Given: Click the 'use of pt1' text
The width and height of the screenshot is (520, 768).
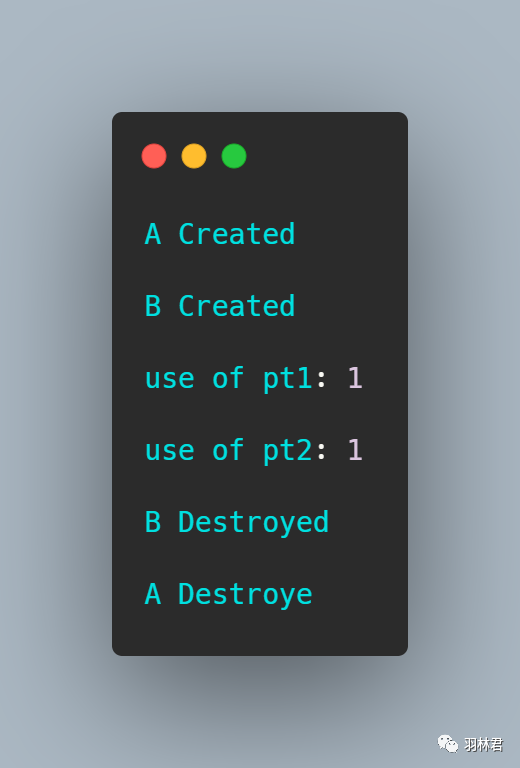Looking at the screenshot, I should point(229,379).
